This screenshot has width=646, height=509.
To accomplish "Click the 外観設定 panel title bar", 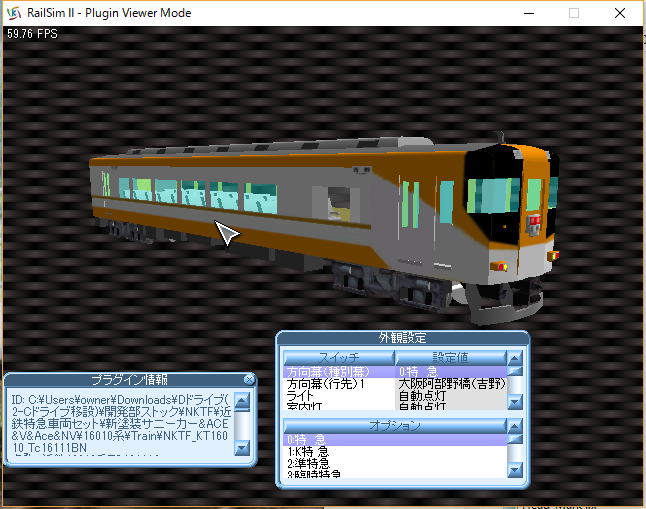I will pos(403,338).
